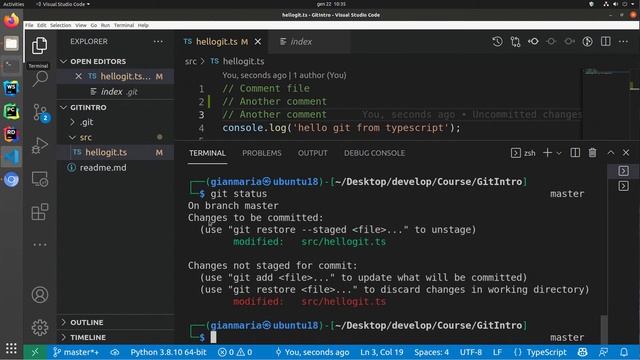Open the Terminal menu in menu bar
This screenshot has height=360, width=640.
pyautogui.click(x=124, y=25)
